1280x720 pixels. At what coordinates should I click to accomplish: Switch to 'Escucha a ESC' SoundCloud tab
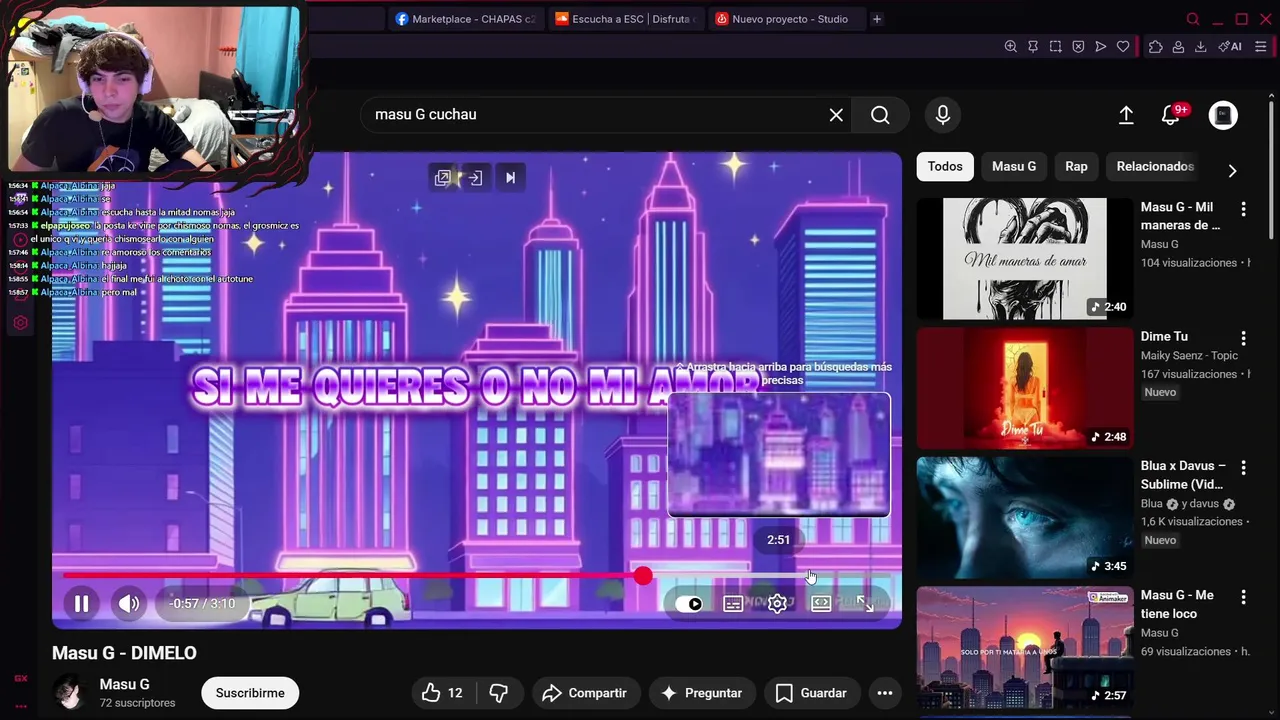pos(626,19)
